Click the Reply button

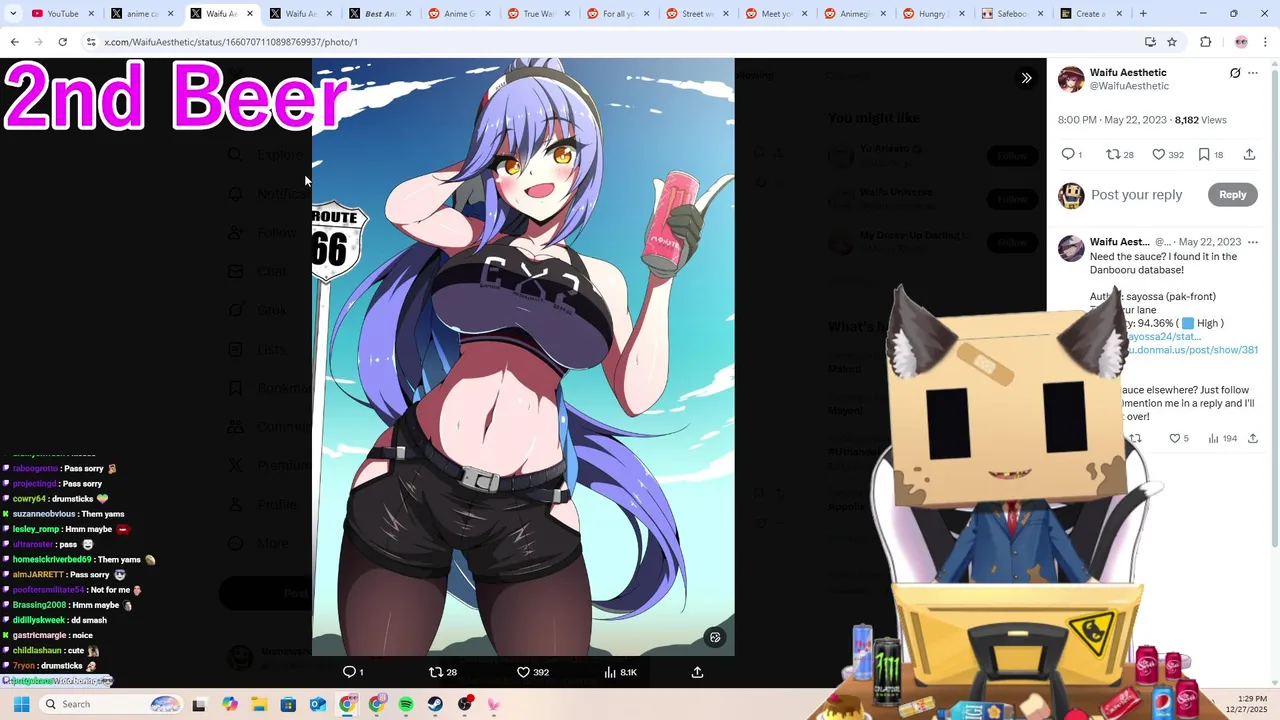click(x=1232, y=195)
